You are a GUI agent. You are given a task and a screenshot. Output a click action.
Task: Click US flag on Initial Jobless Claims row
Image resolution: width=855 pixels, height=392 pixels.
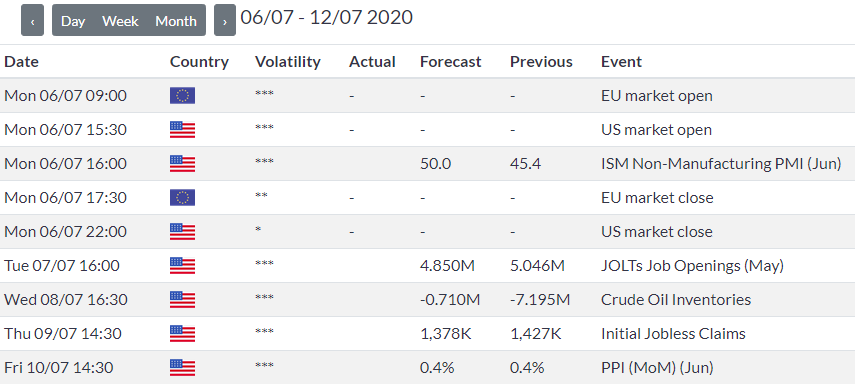coord(182,333)
